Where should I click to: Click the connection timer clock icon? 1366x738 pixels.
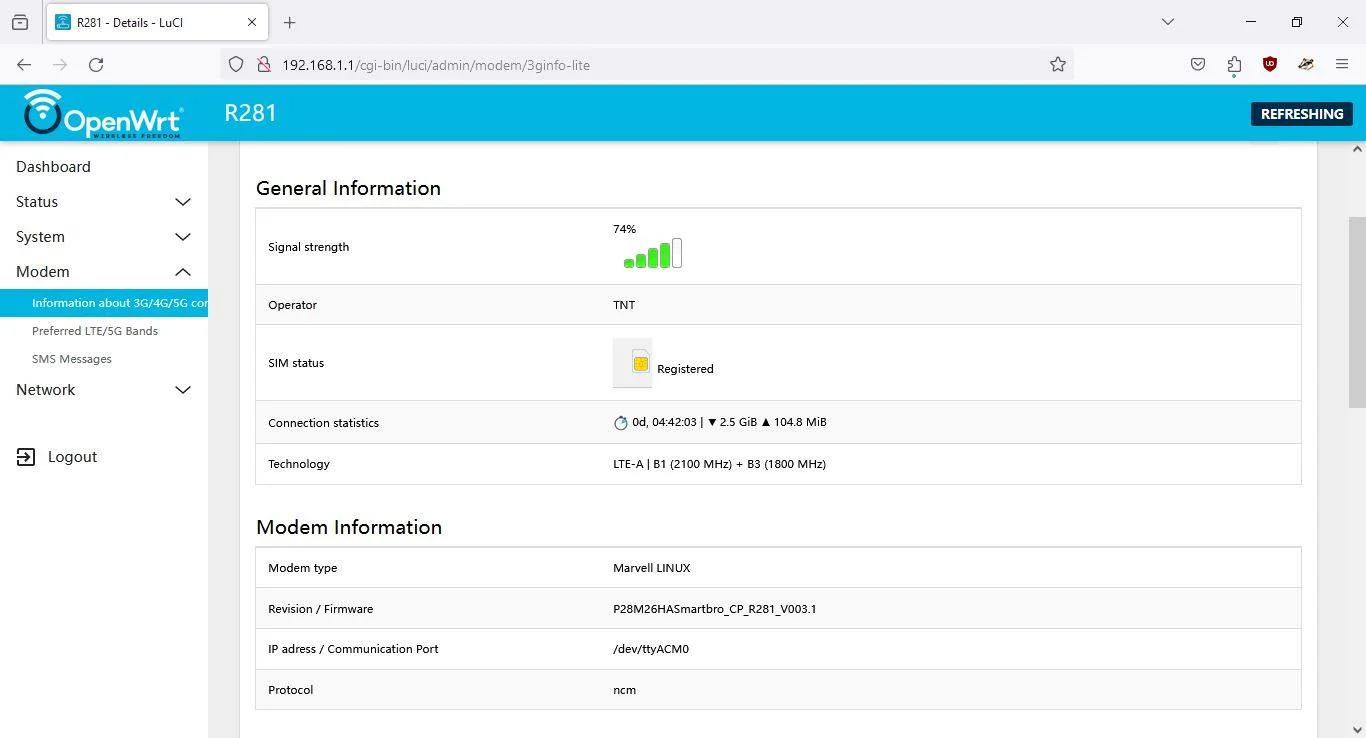click(620, 423)
